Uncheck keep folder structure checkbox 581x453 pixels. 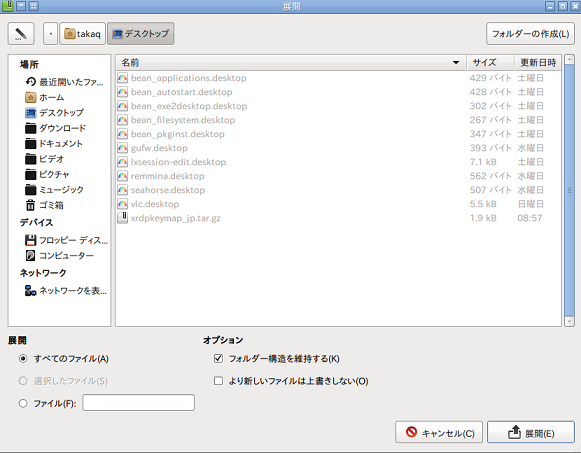pyautogui.click(x=218, y=359)
